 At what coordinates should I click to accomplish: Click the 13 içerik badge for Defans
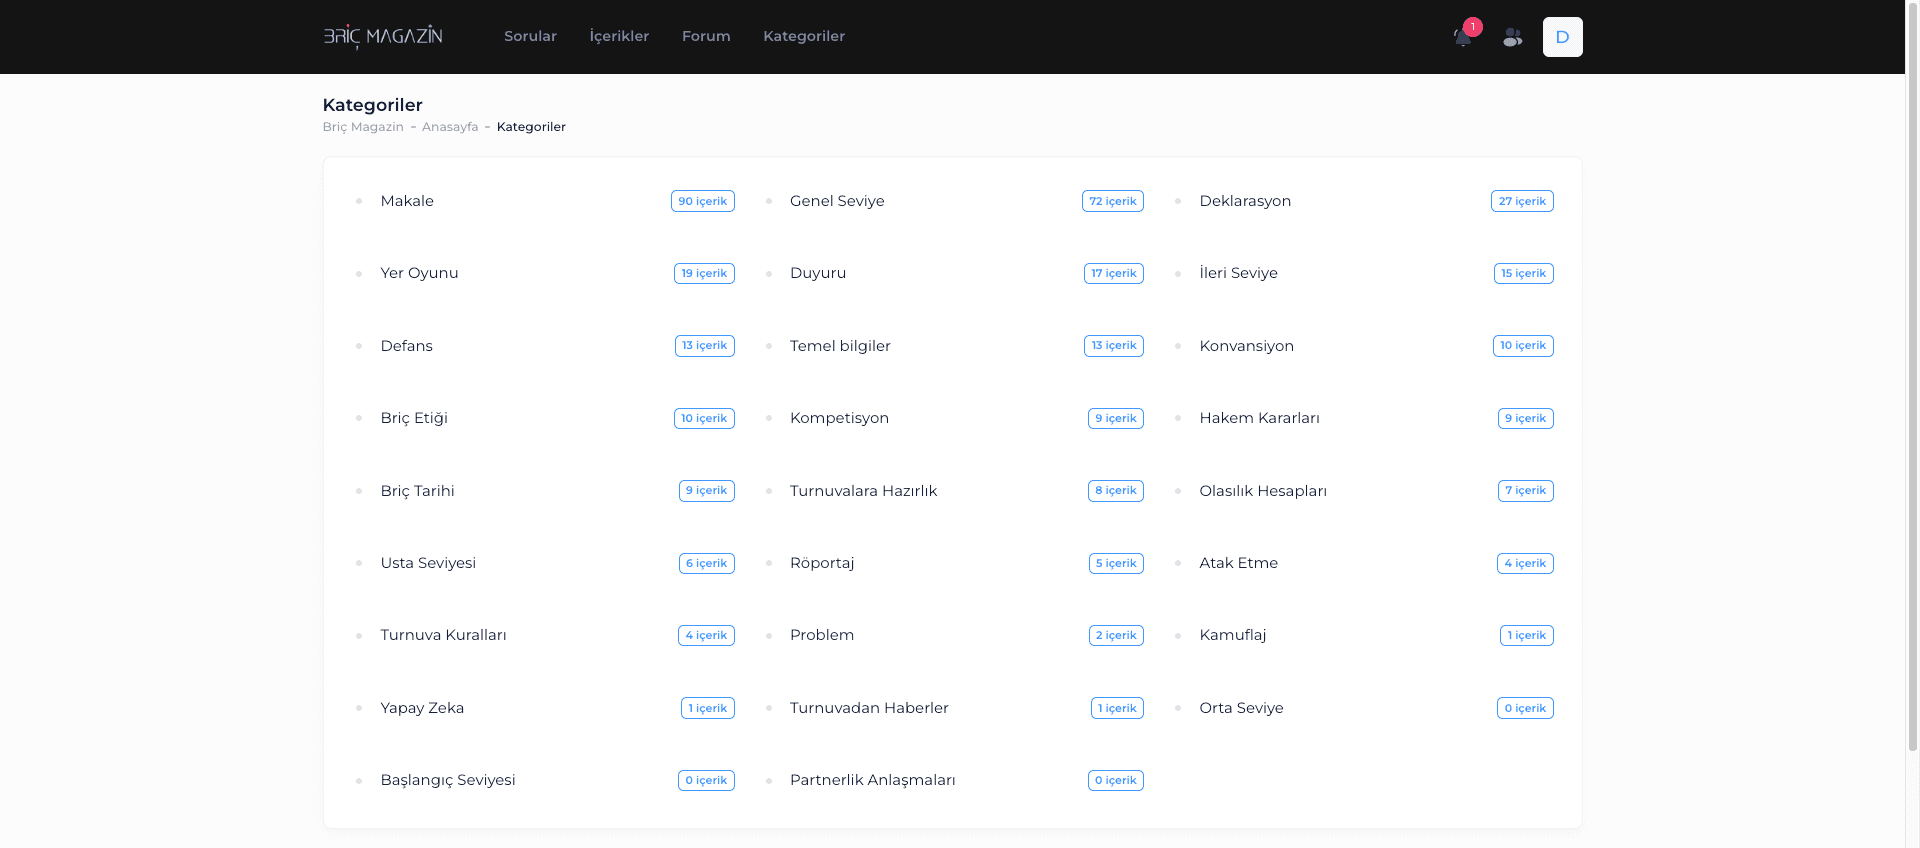click(705, 346)
